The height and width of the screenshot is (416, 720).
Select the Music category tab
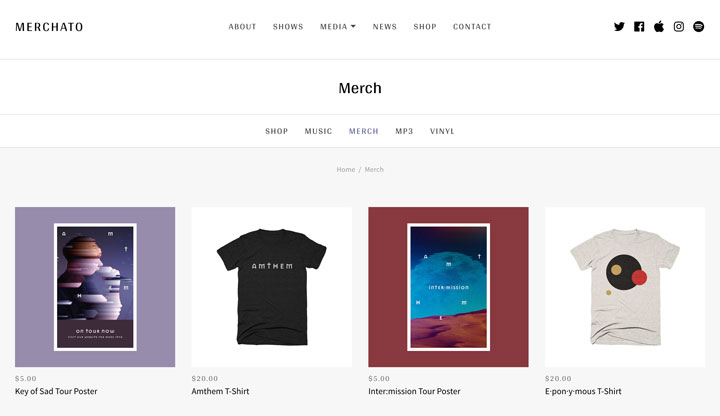click(318, 131)
